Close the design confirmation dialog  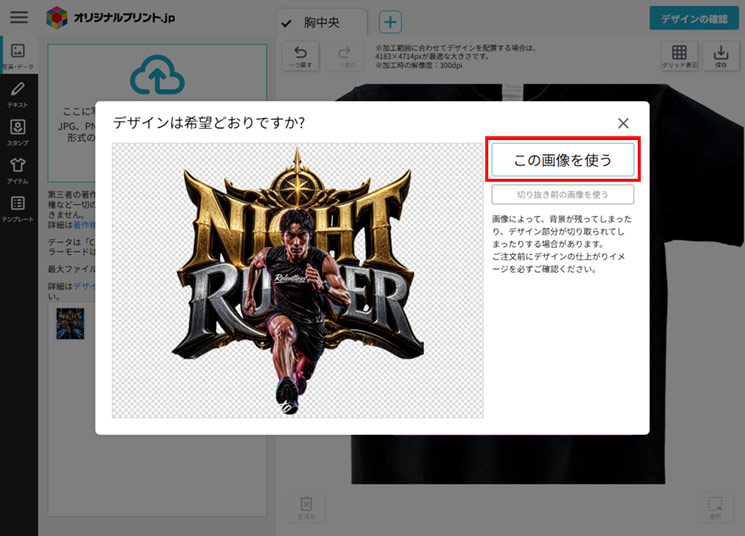click(x=623, y=123)
